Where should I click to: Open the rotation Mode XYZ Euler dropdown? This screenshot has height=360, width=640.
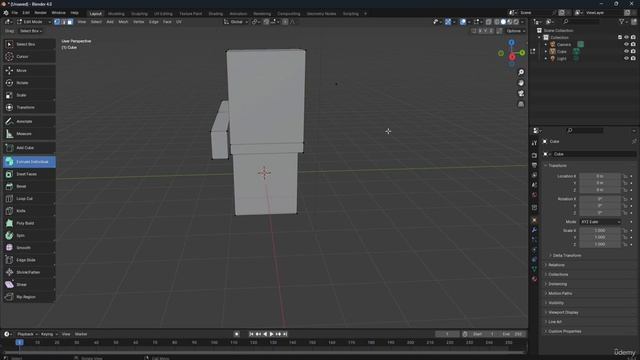click(600, 222)
